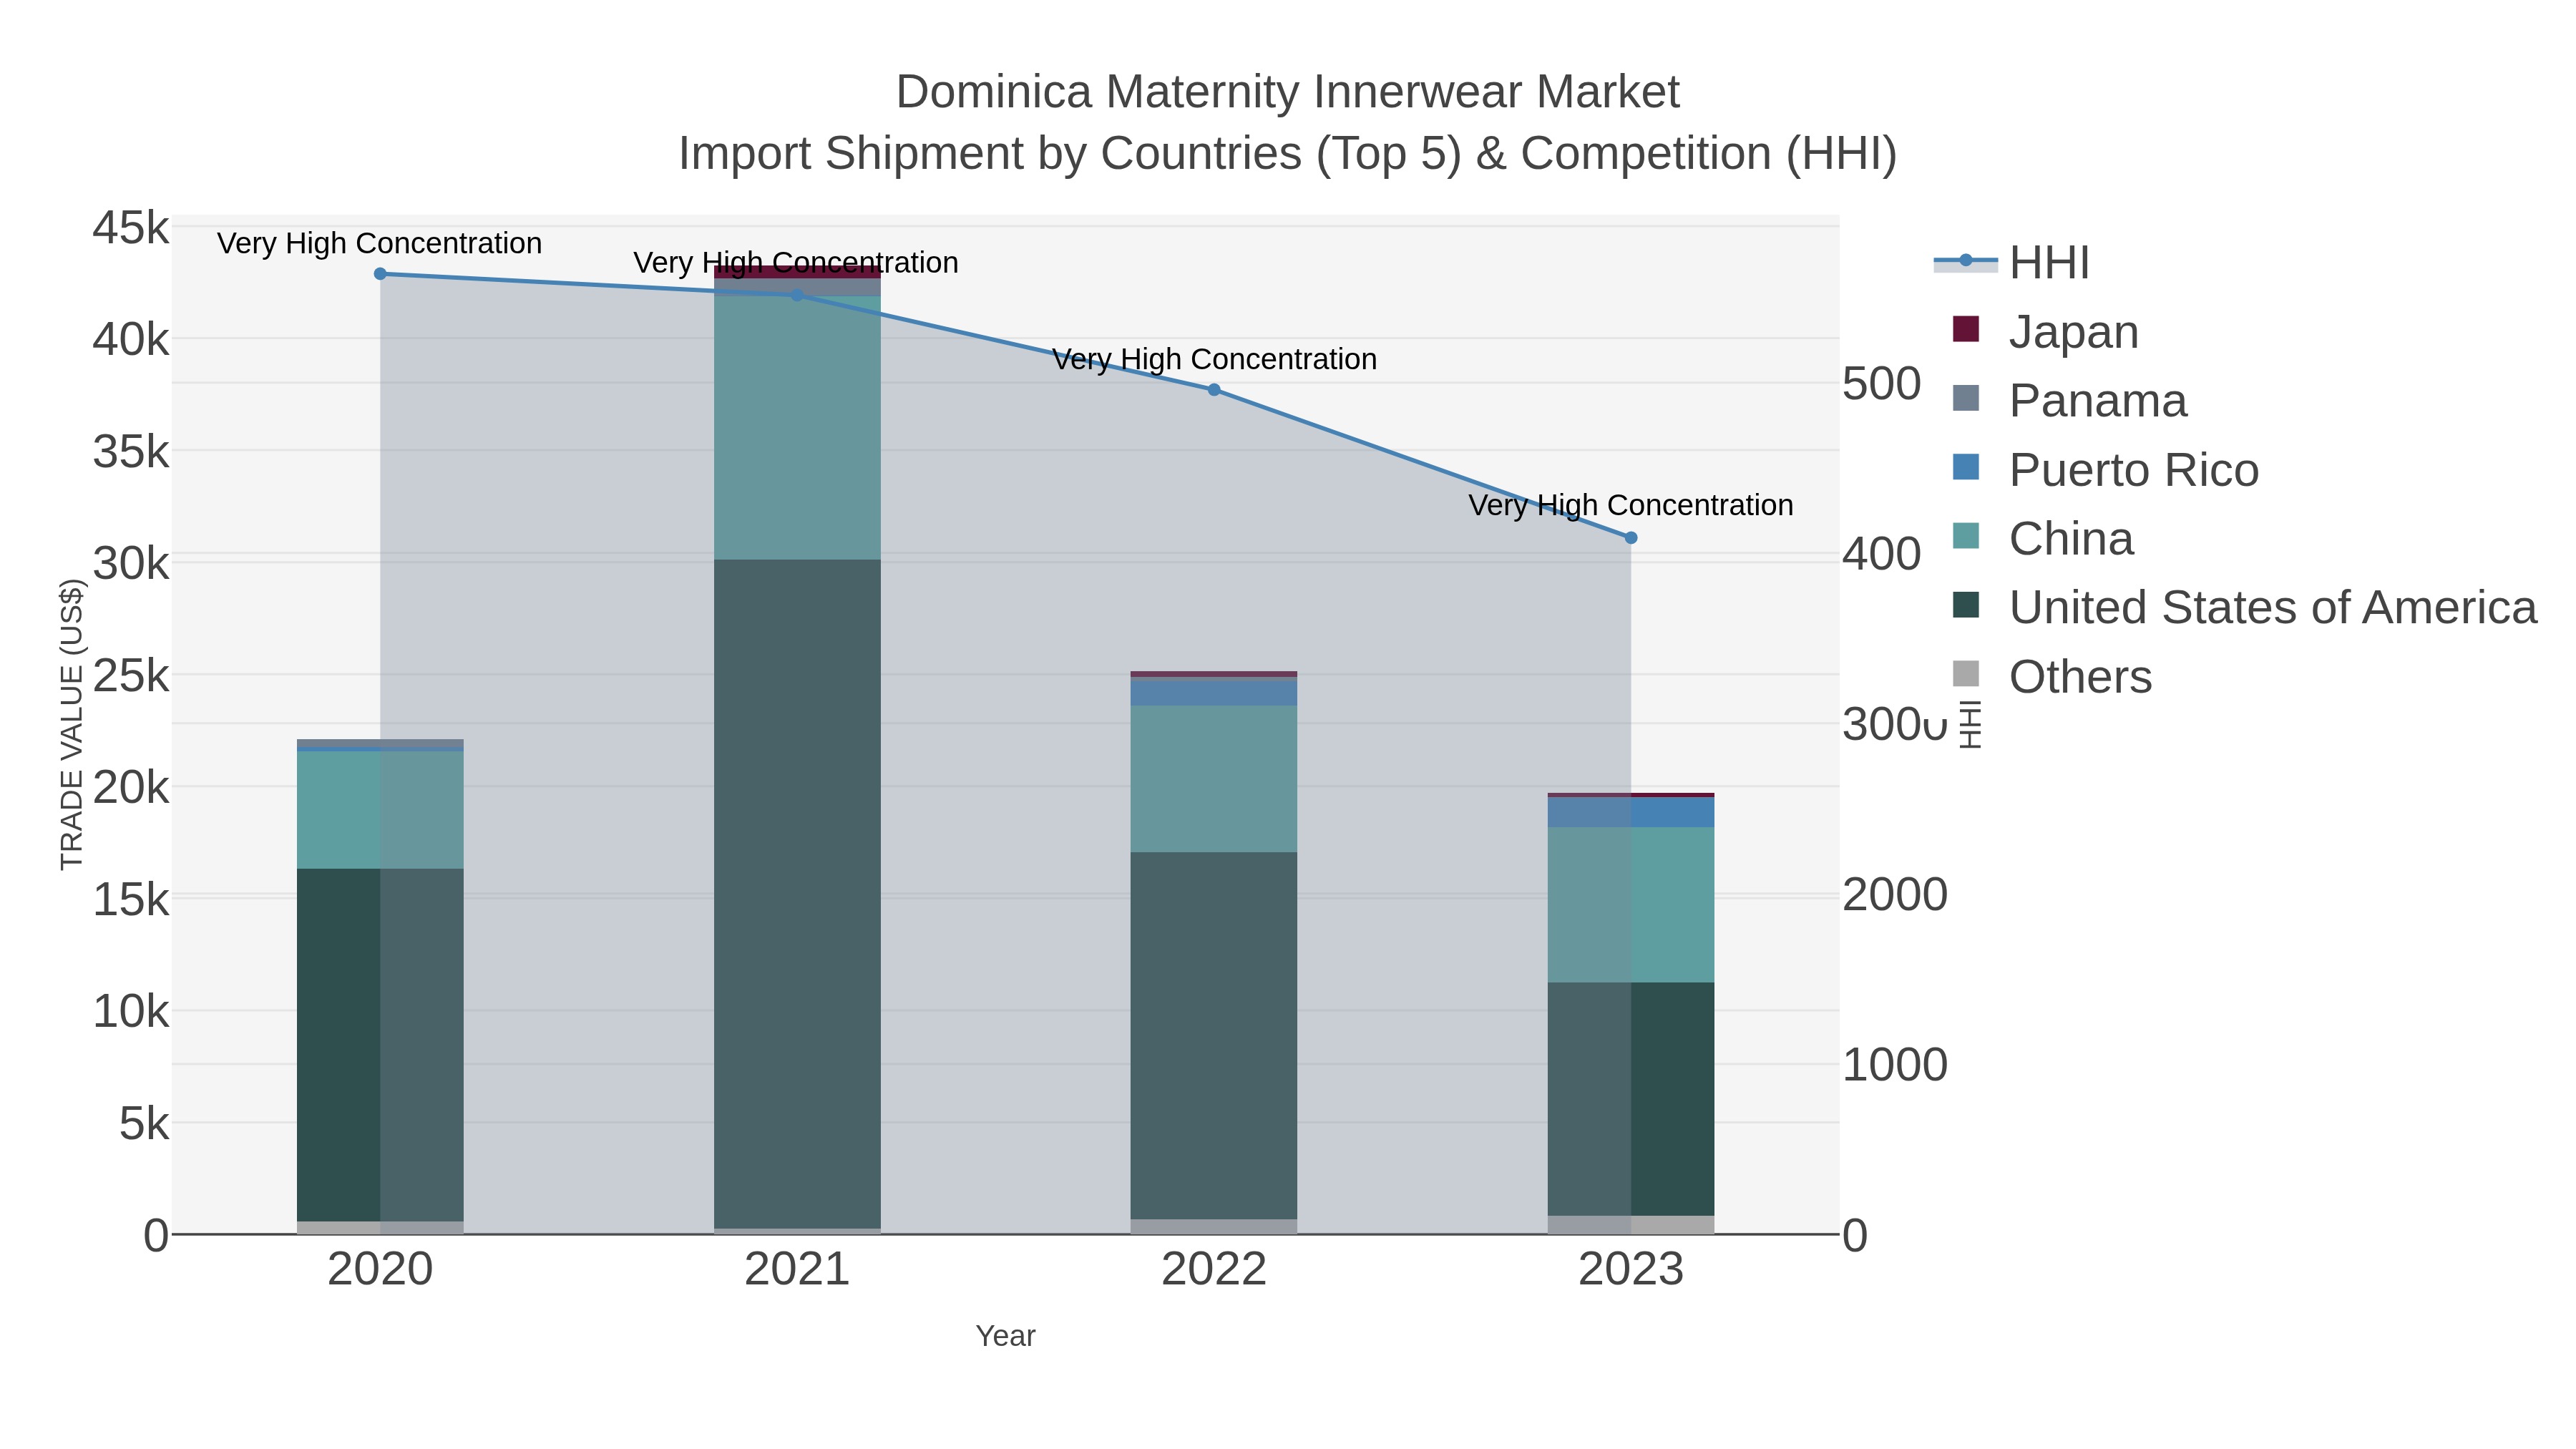Click the Panama slate legend swatch

tap(1966, 398)
